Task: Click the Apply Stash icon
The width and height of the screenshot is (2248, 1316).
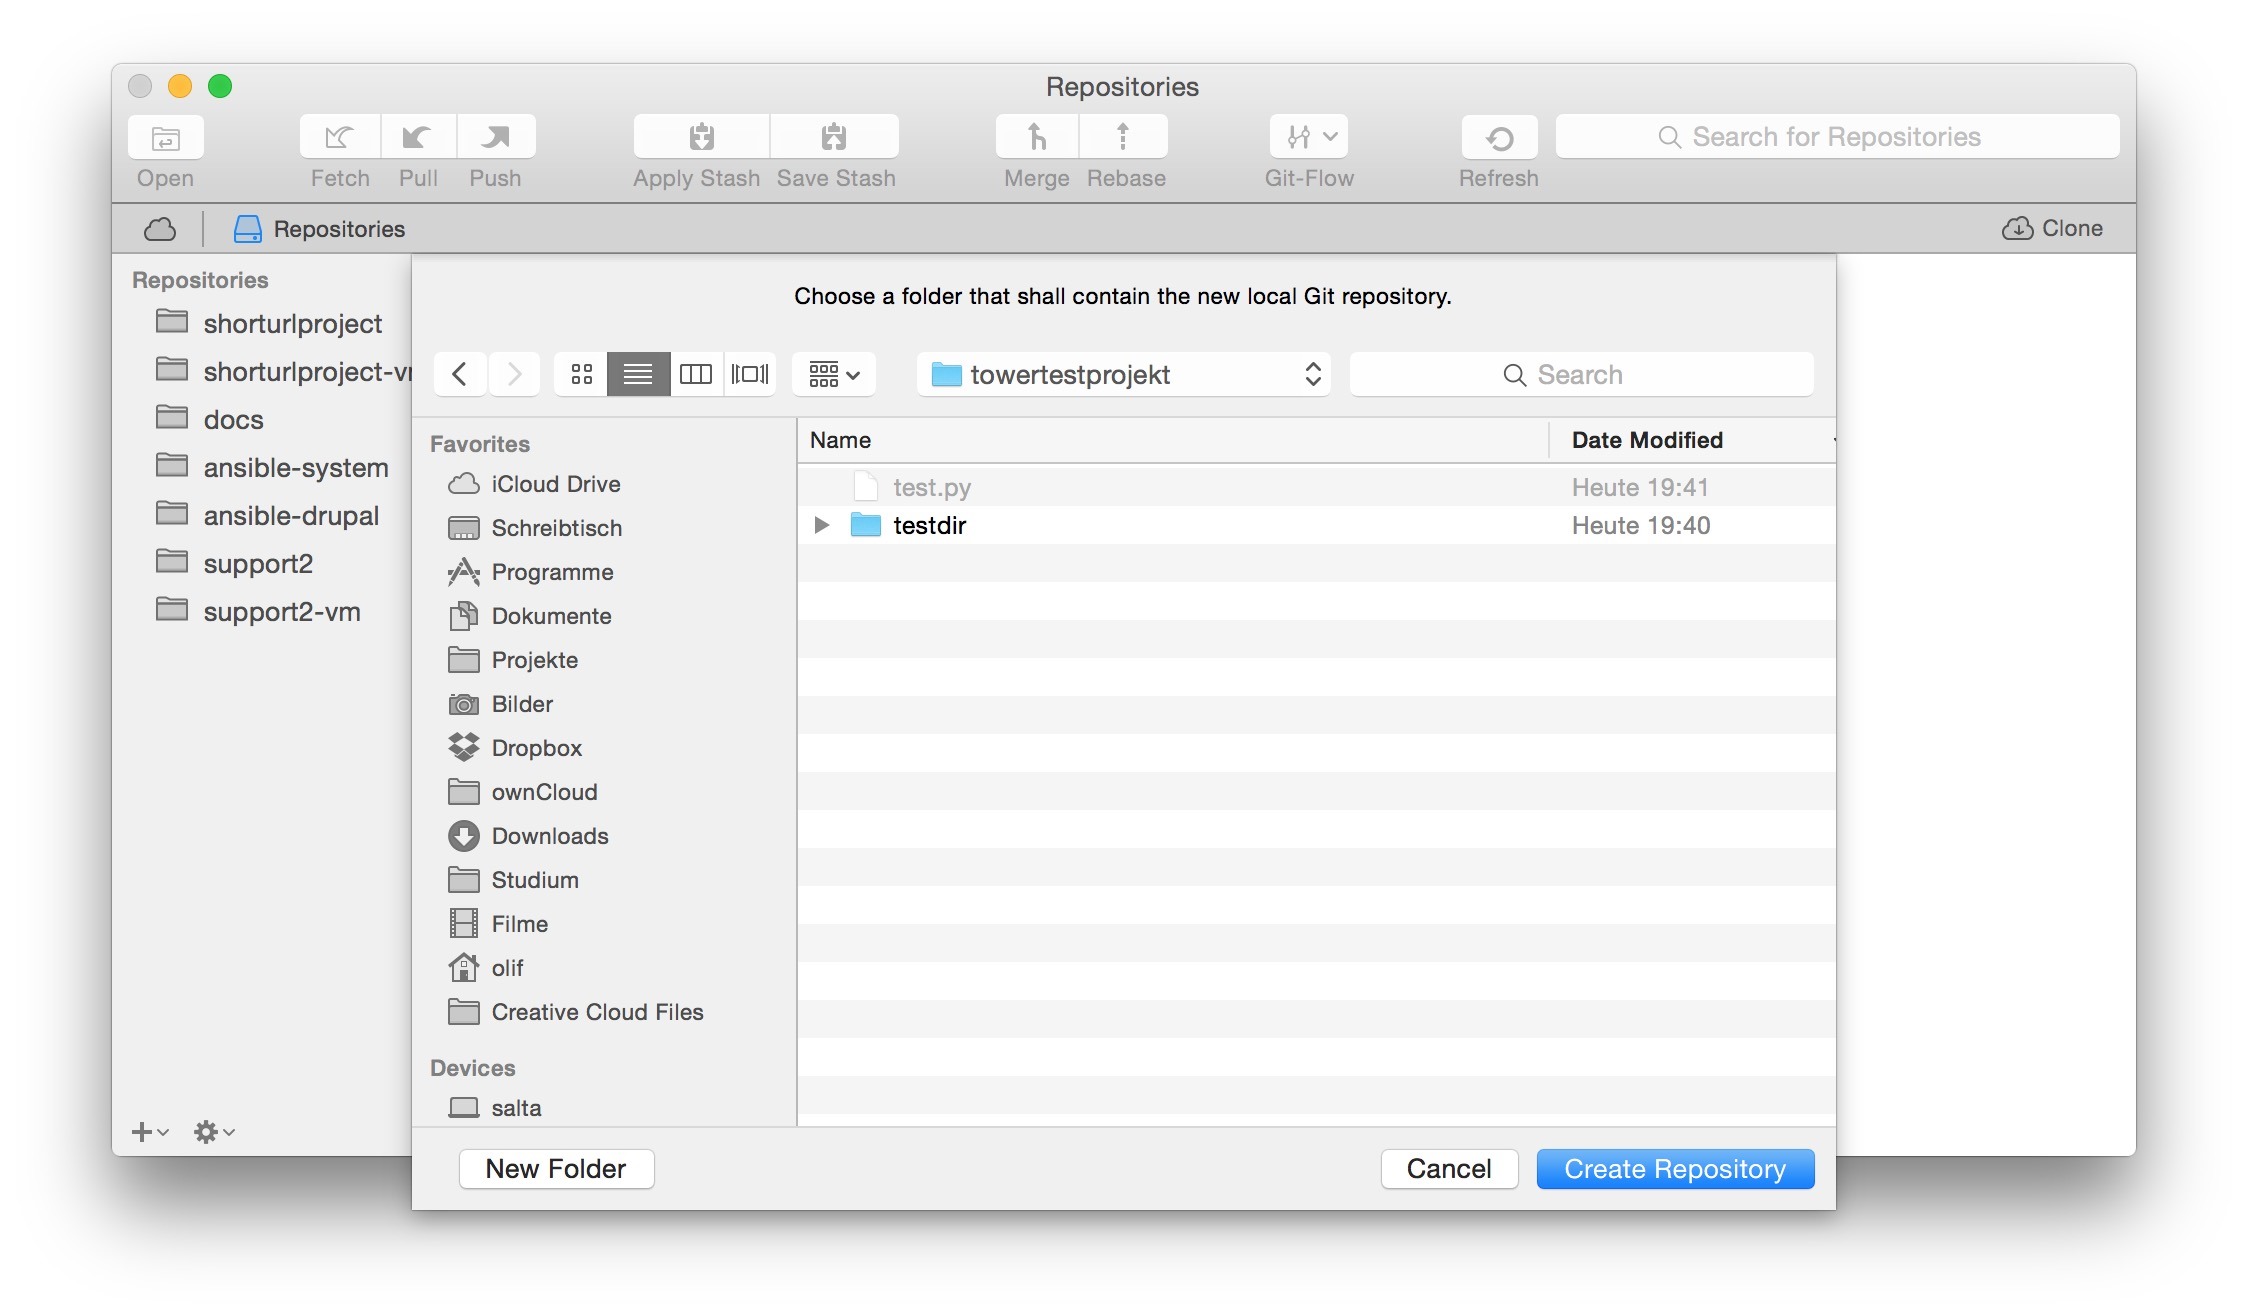Action: click(x=701, y=137)
